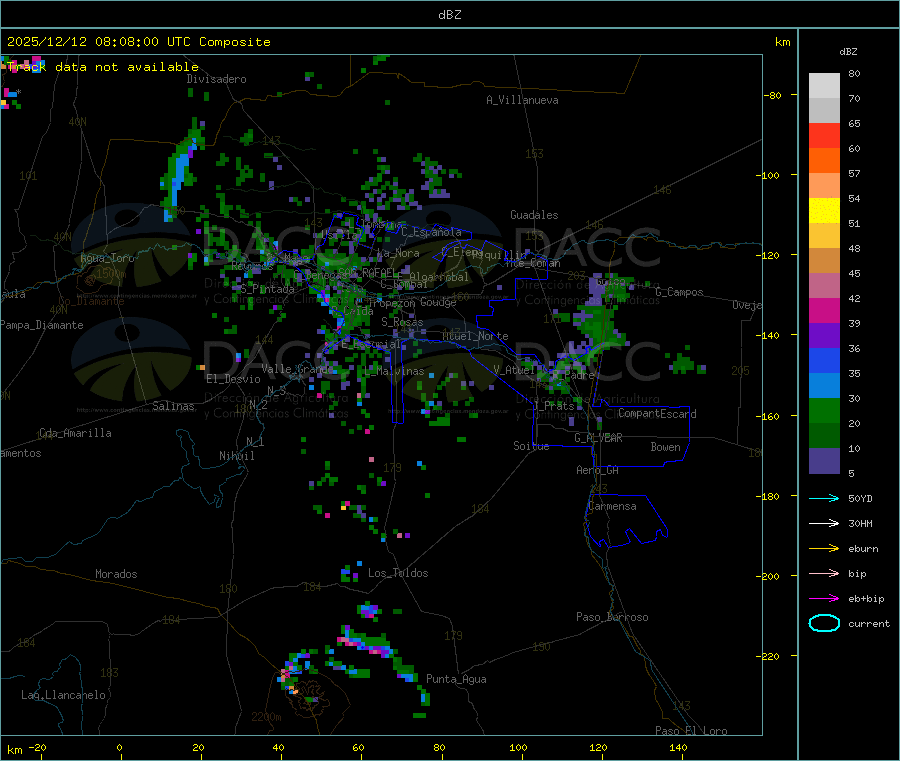Click the Los_Toldos map label
This screenshot has height=761, width=900.
398,573
